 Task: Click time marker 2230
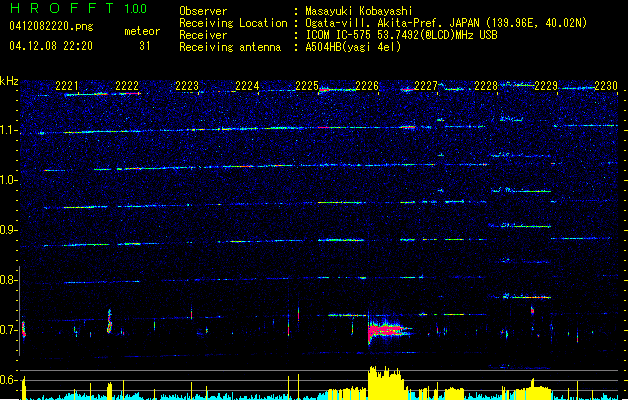pos(606,86)
